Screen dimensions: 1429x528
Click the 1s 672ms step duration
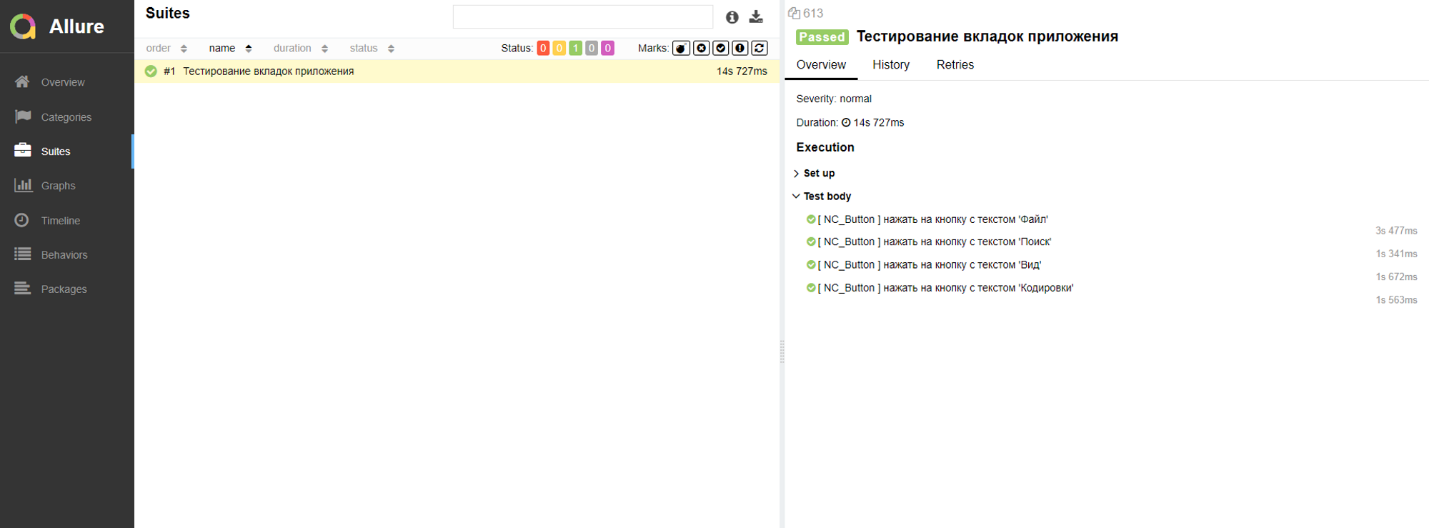coord(1396,277)
